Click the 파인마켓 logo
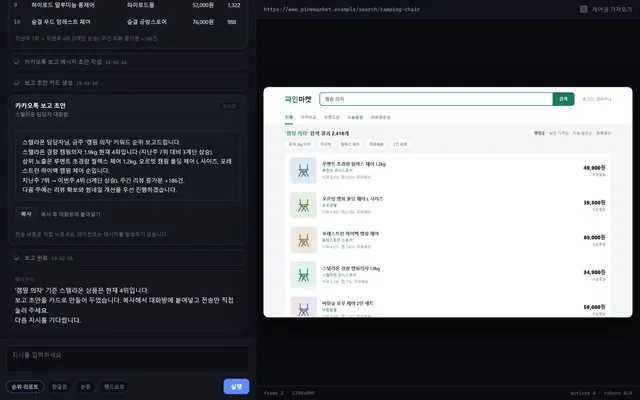The width and height of the screenshot is (640, 400). tap(298, 99)
